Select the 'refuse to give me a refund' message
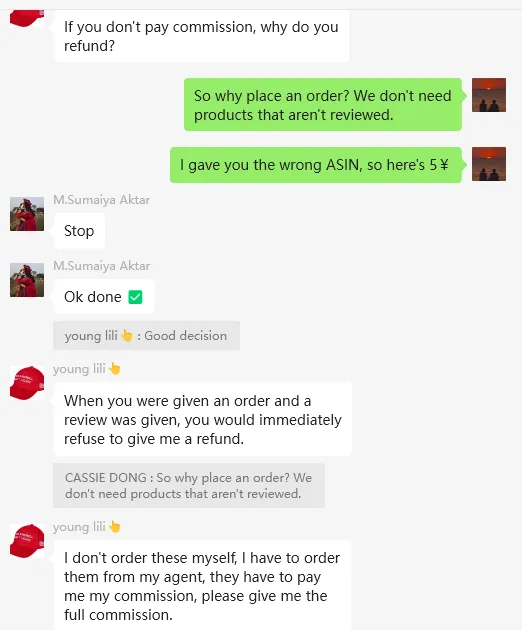This screenshot has height=630, width=522. [x=203, y=419]
